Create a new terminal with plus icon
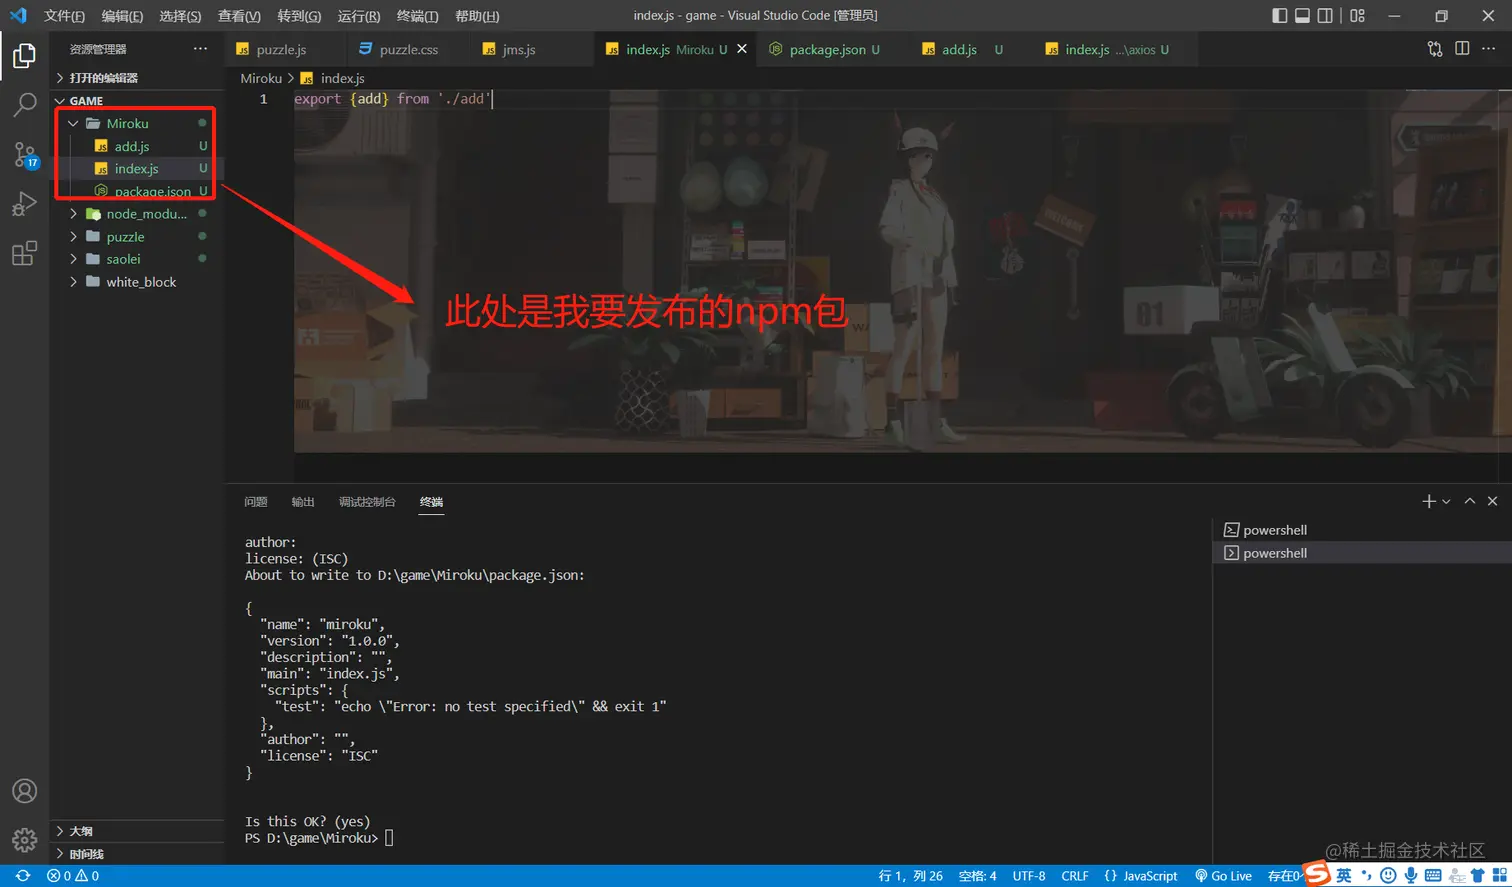The image size is (1512, 887). [1429, 501]
